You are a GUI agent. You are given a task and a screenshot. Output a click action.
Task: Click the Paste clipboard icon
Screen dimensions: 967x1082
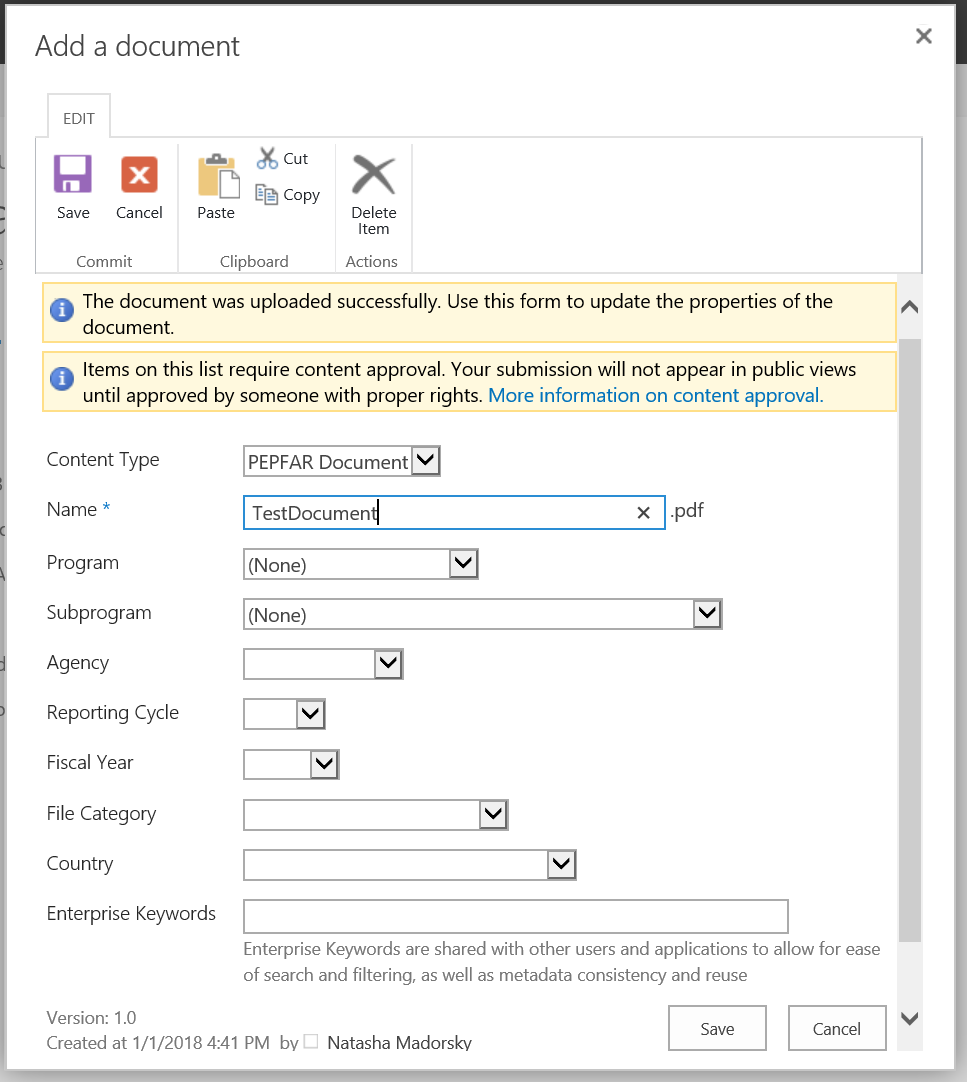[218, 176]
